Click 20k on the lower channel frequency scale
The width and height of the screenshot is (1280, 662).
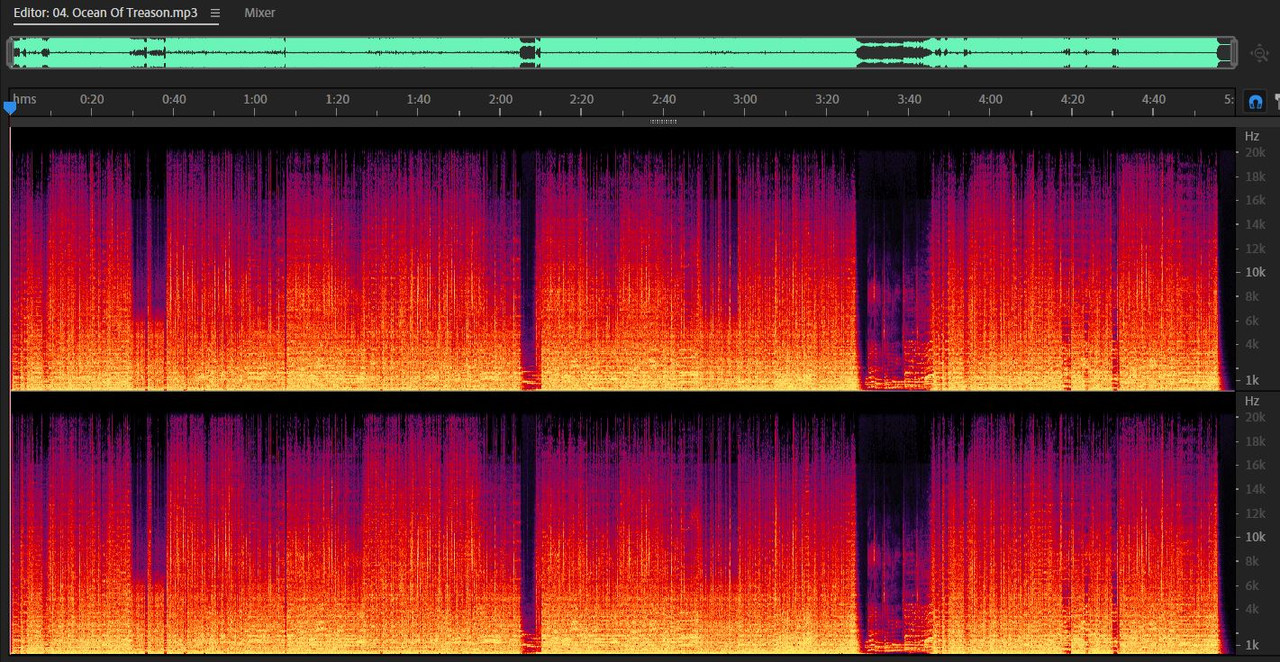pos(1255,417)
